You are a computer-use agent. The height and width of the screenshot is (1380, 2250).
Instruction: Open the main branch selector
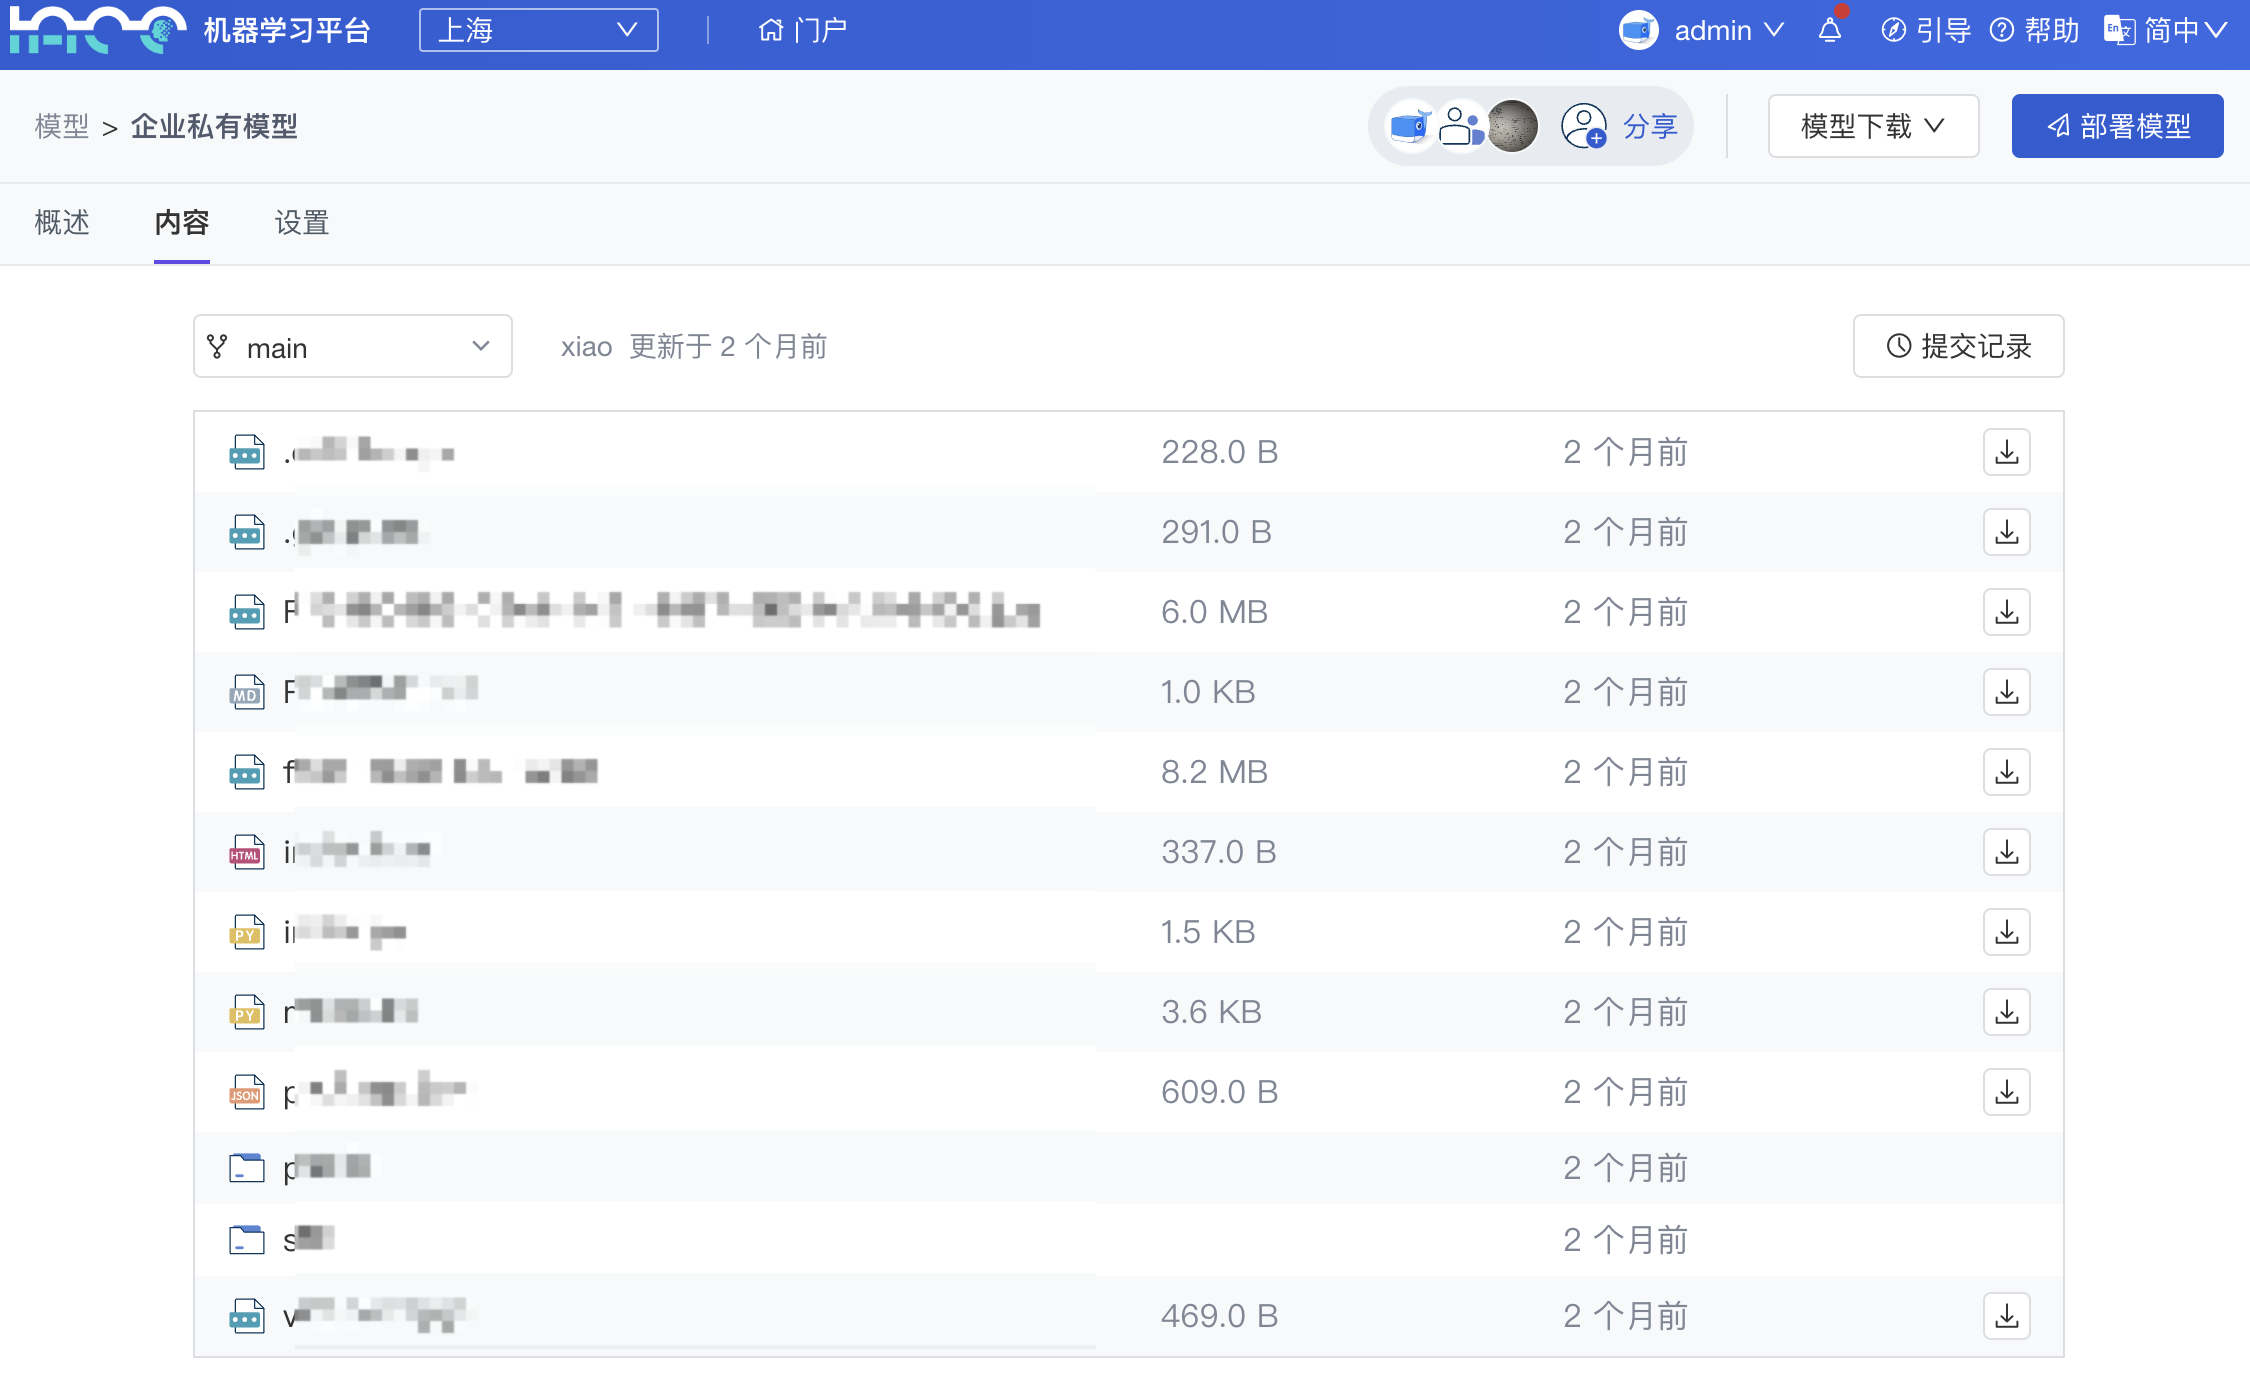(x=352, y=347)
